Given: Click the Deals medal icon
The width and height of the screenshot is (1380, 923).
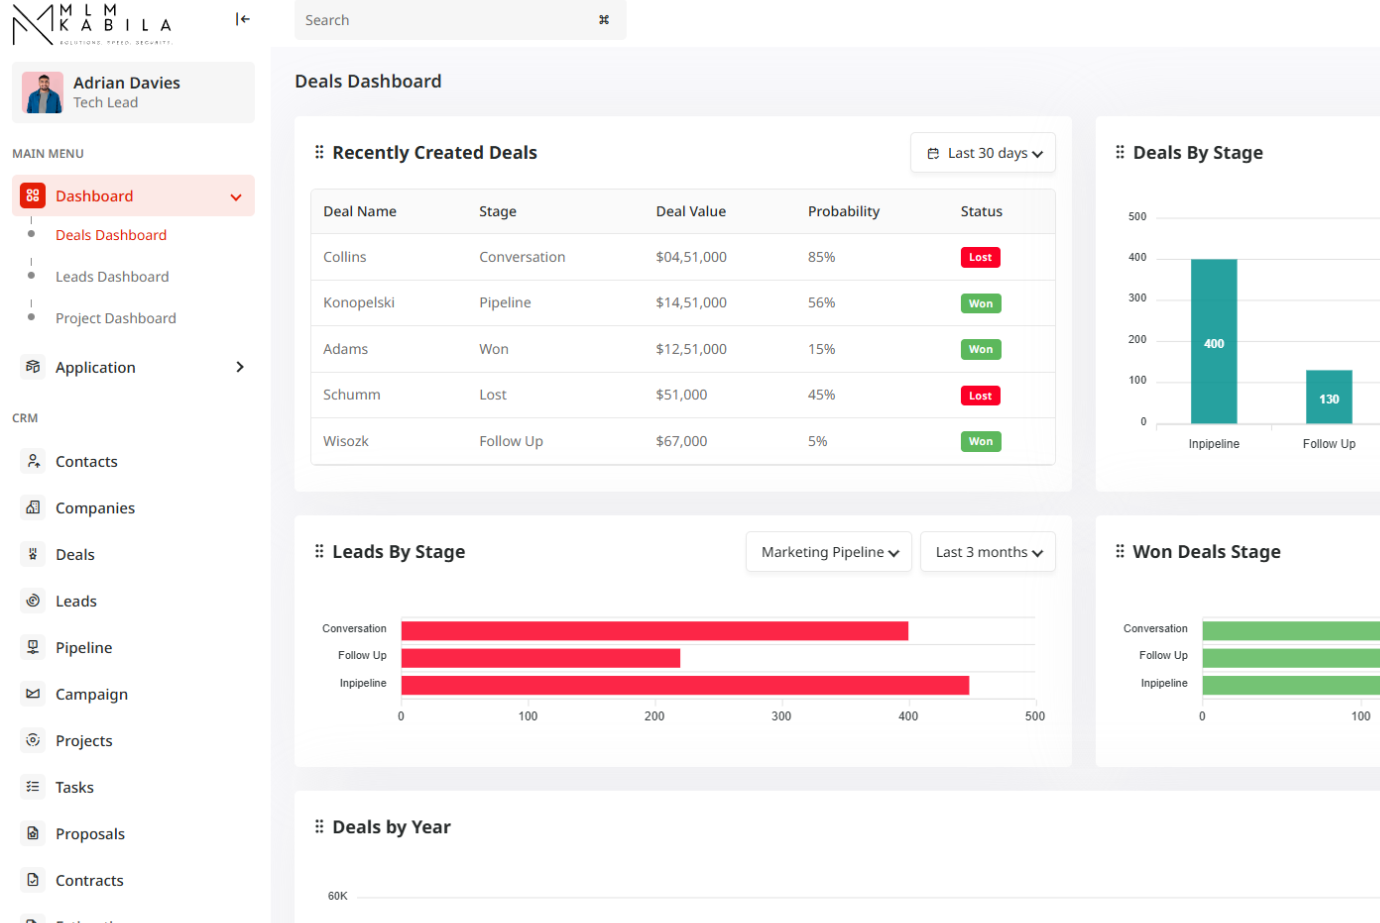Looking at the screenshot, I should tap(33, 554).
